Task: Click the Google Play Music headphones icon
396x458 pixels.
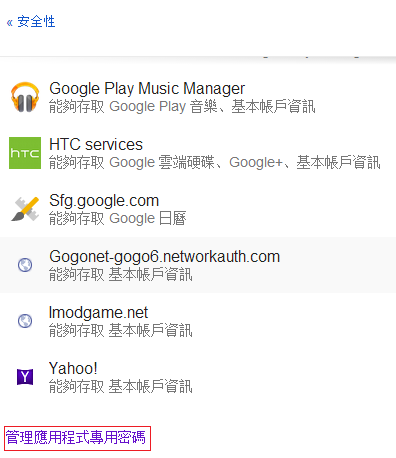Action: click(x=25, y=97)
